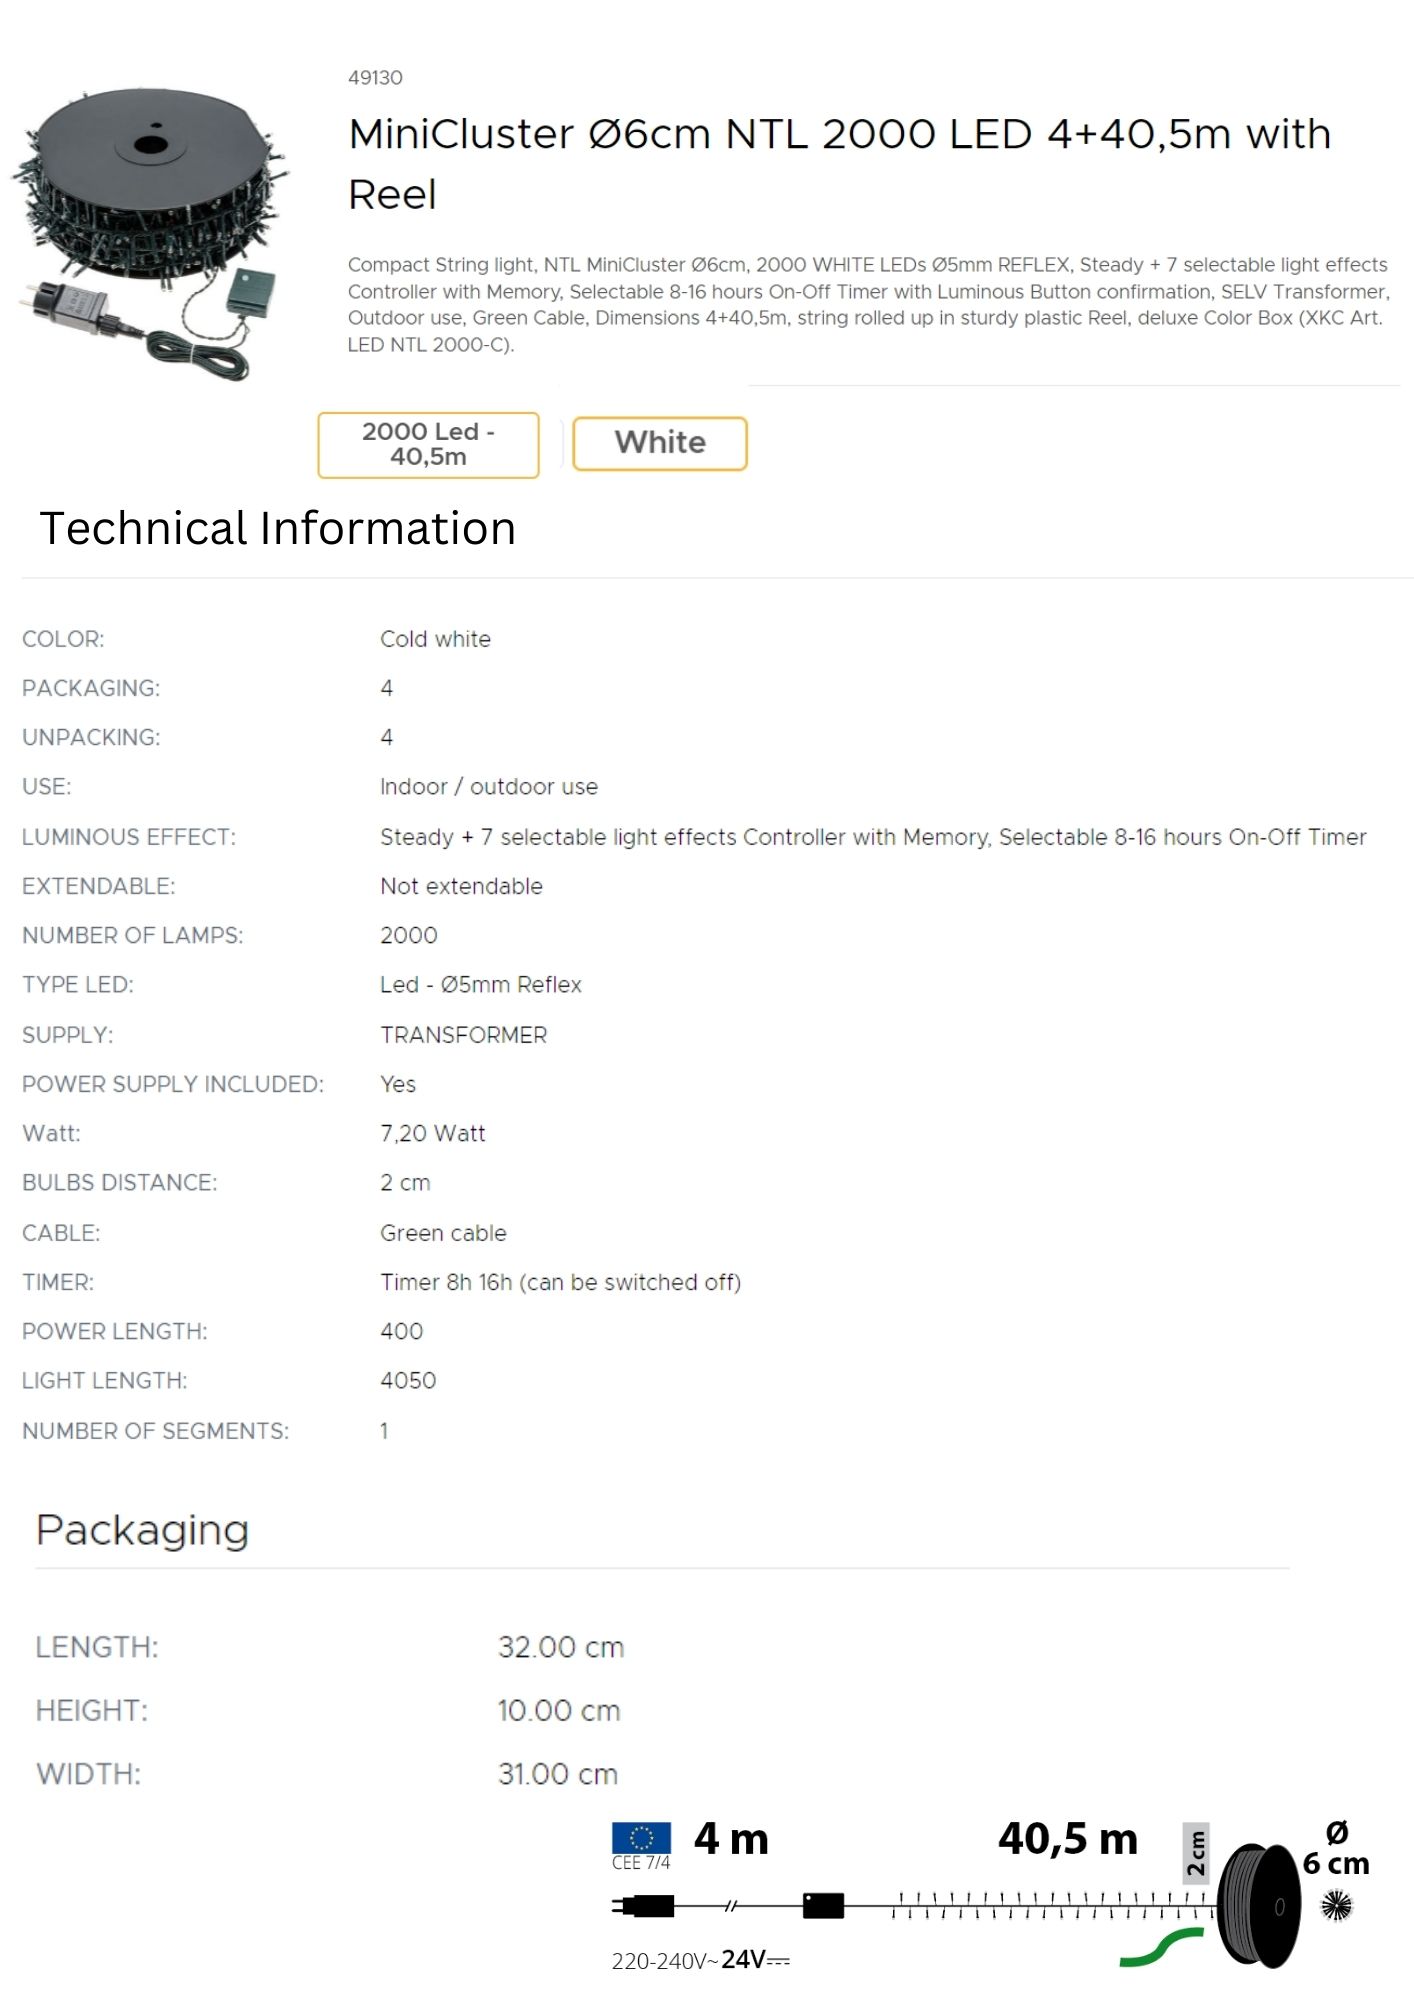Select the 2000 Led - 40,5m option
The image size is (1414, 2000).
tap(428, 444)
